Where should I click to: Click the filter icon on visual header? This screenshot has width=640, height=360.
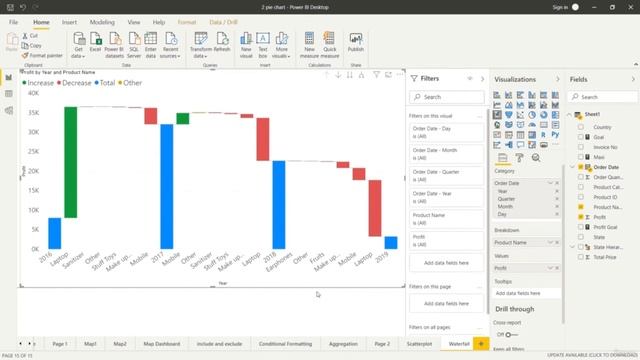[376, 75]
